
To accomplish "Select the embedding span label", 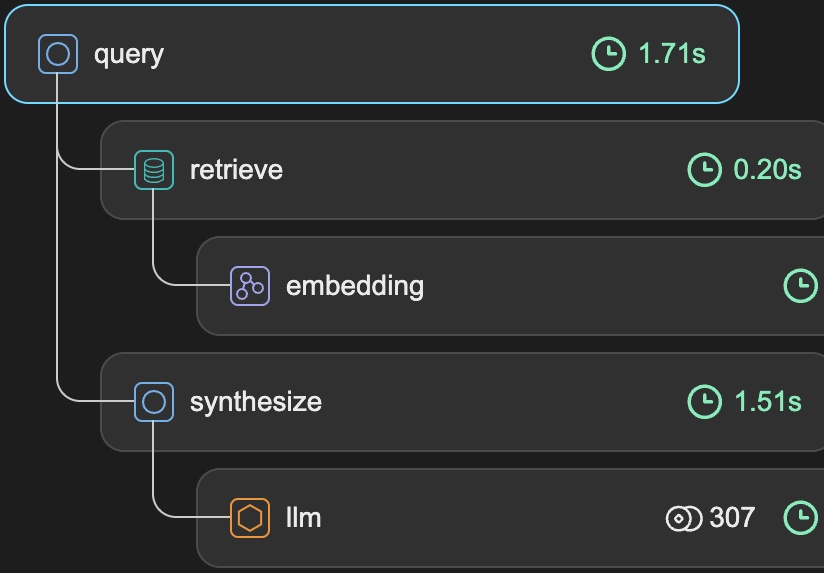I will click(355, 286).
